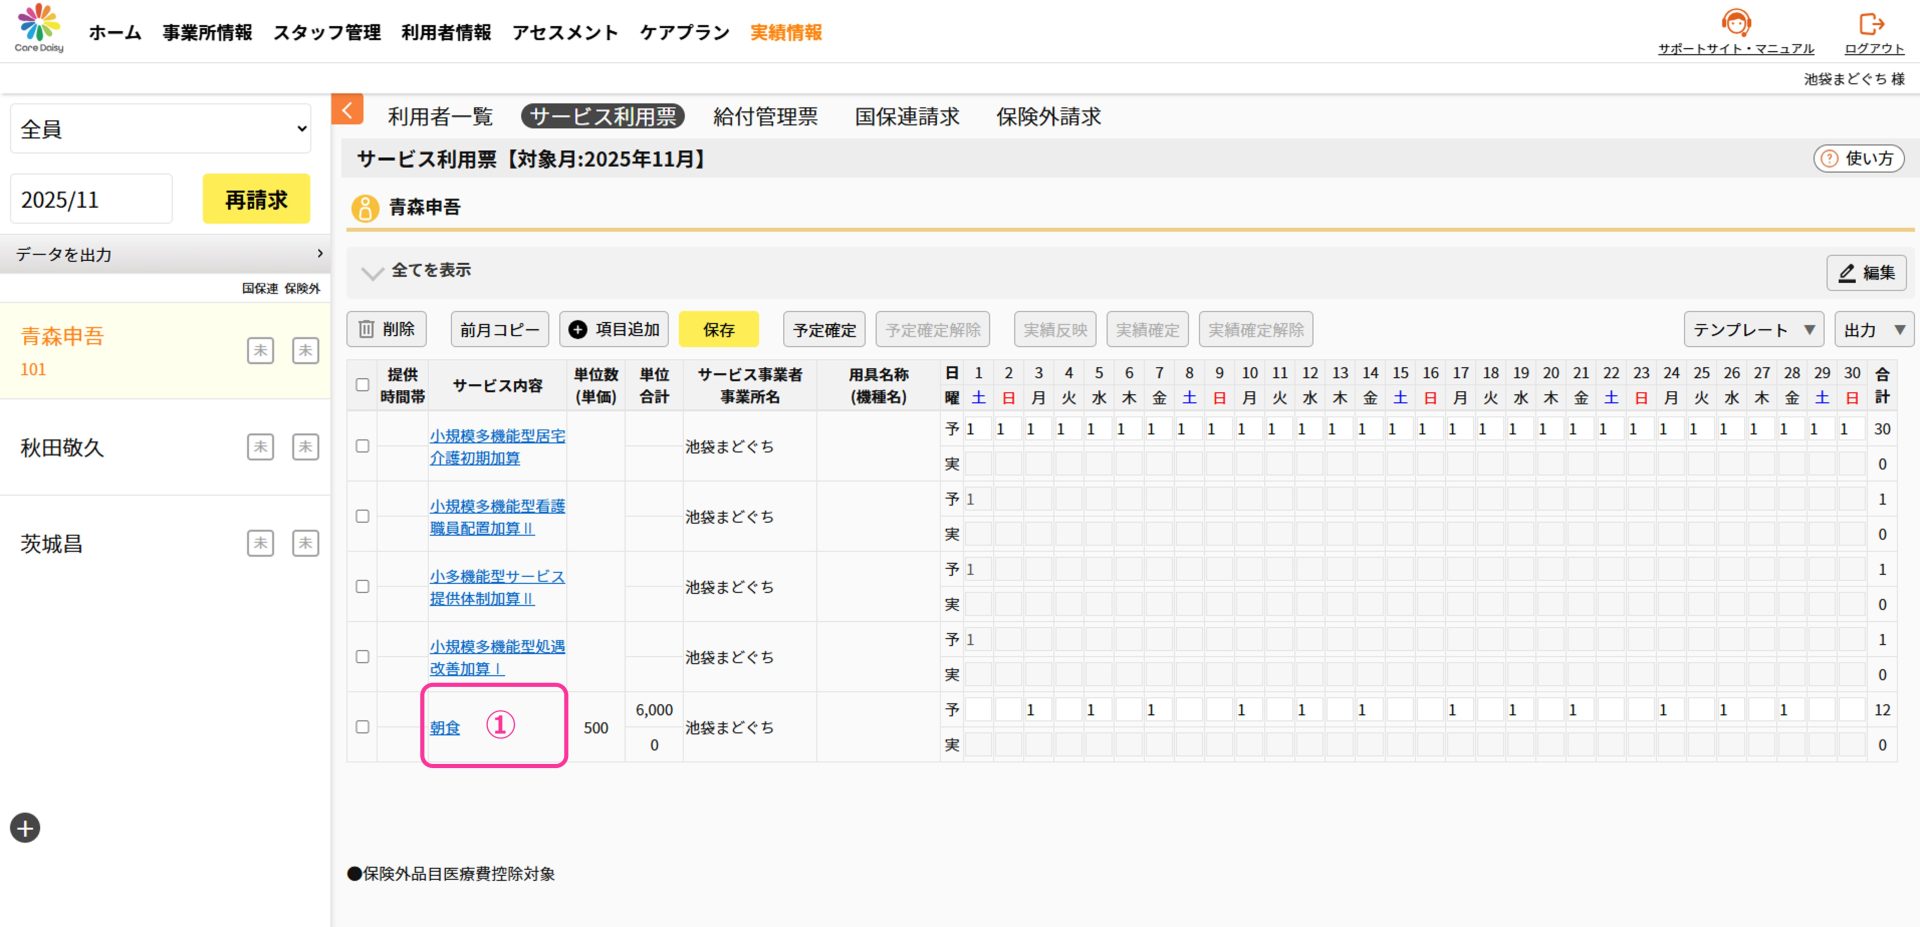Screen dimensions: 1920x927
Task: Toggle the select-all header checkbox
Action: click(363, 385)
